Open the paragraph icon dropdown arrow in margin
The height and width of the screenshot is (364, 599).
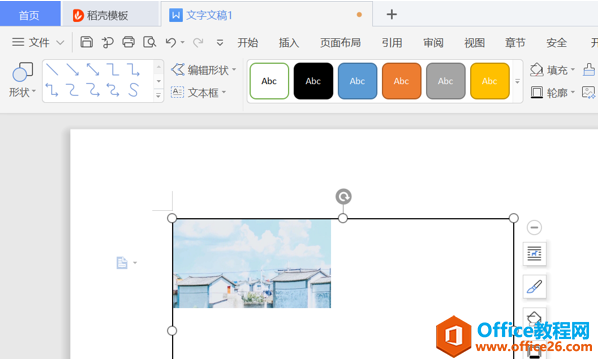[135, 263]
